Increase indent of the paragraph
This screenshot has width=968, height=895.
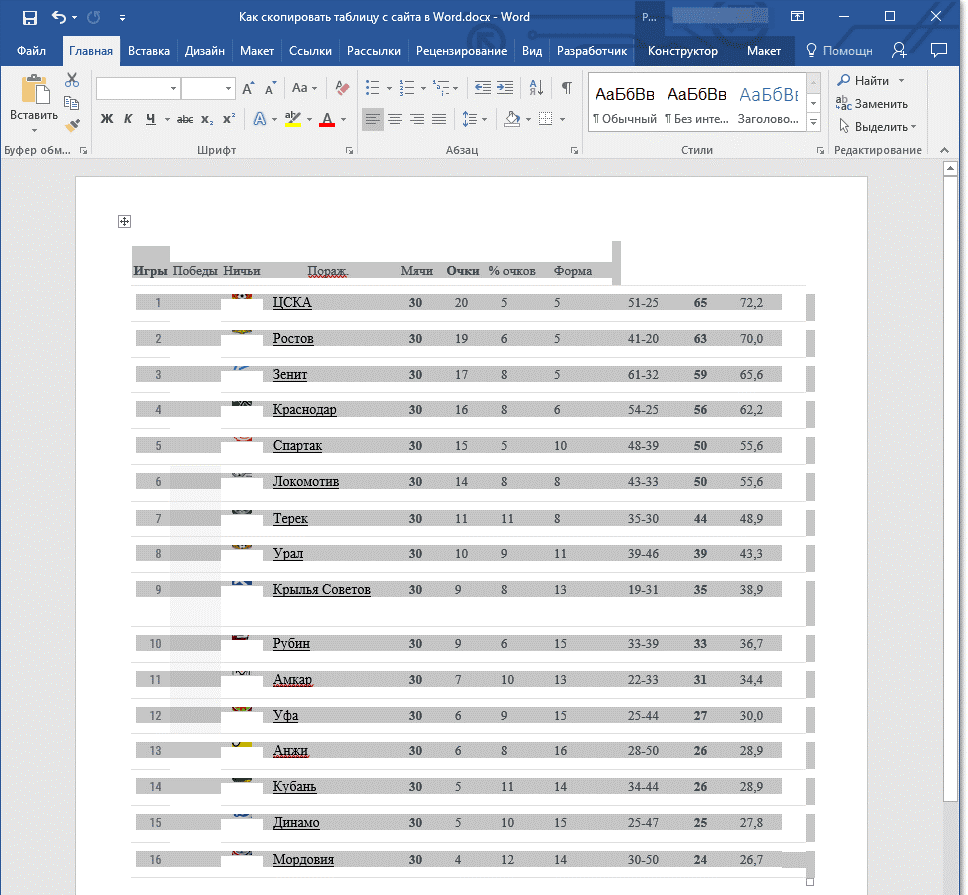[x=505, y=88]
